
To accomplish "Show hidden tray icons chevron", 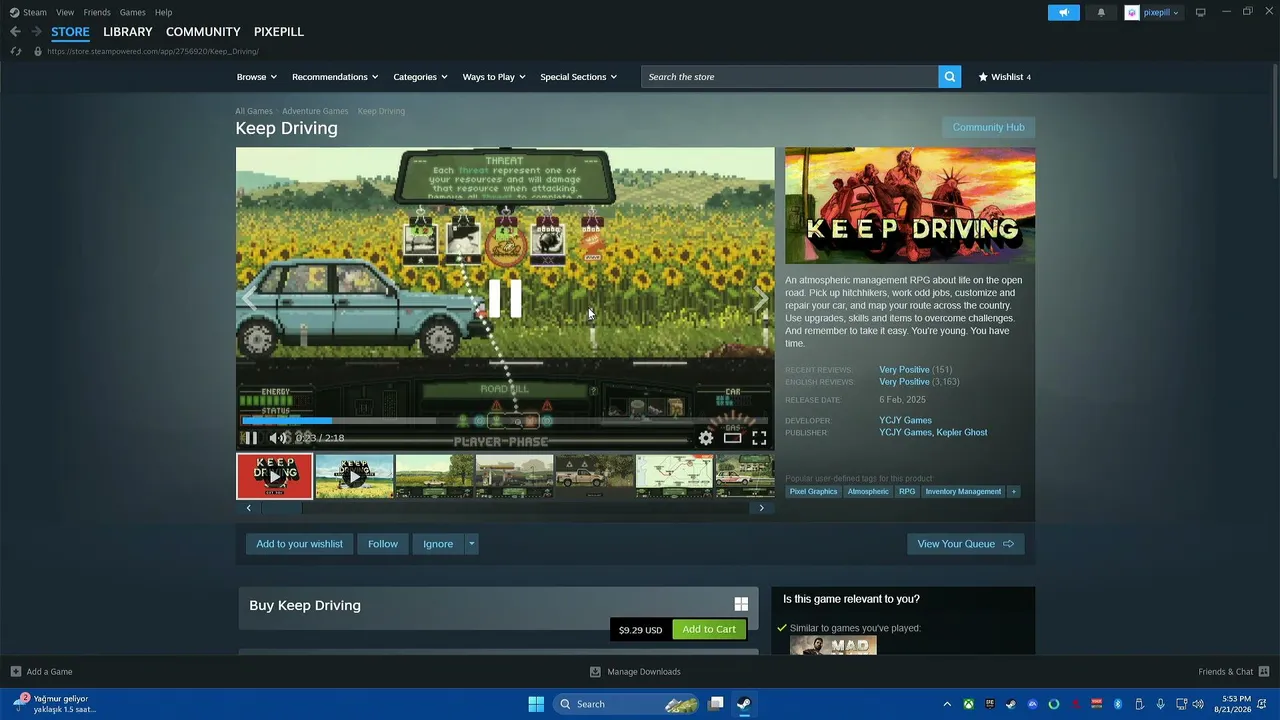I will [x=947, y=704].
